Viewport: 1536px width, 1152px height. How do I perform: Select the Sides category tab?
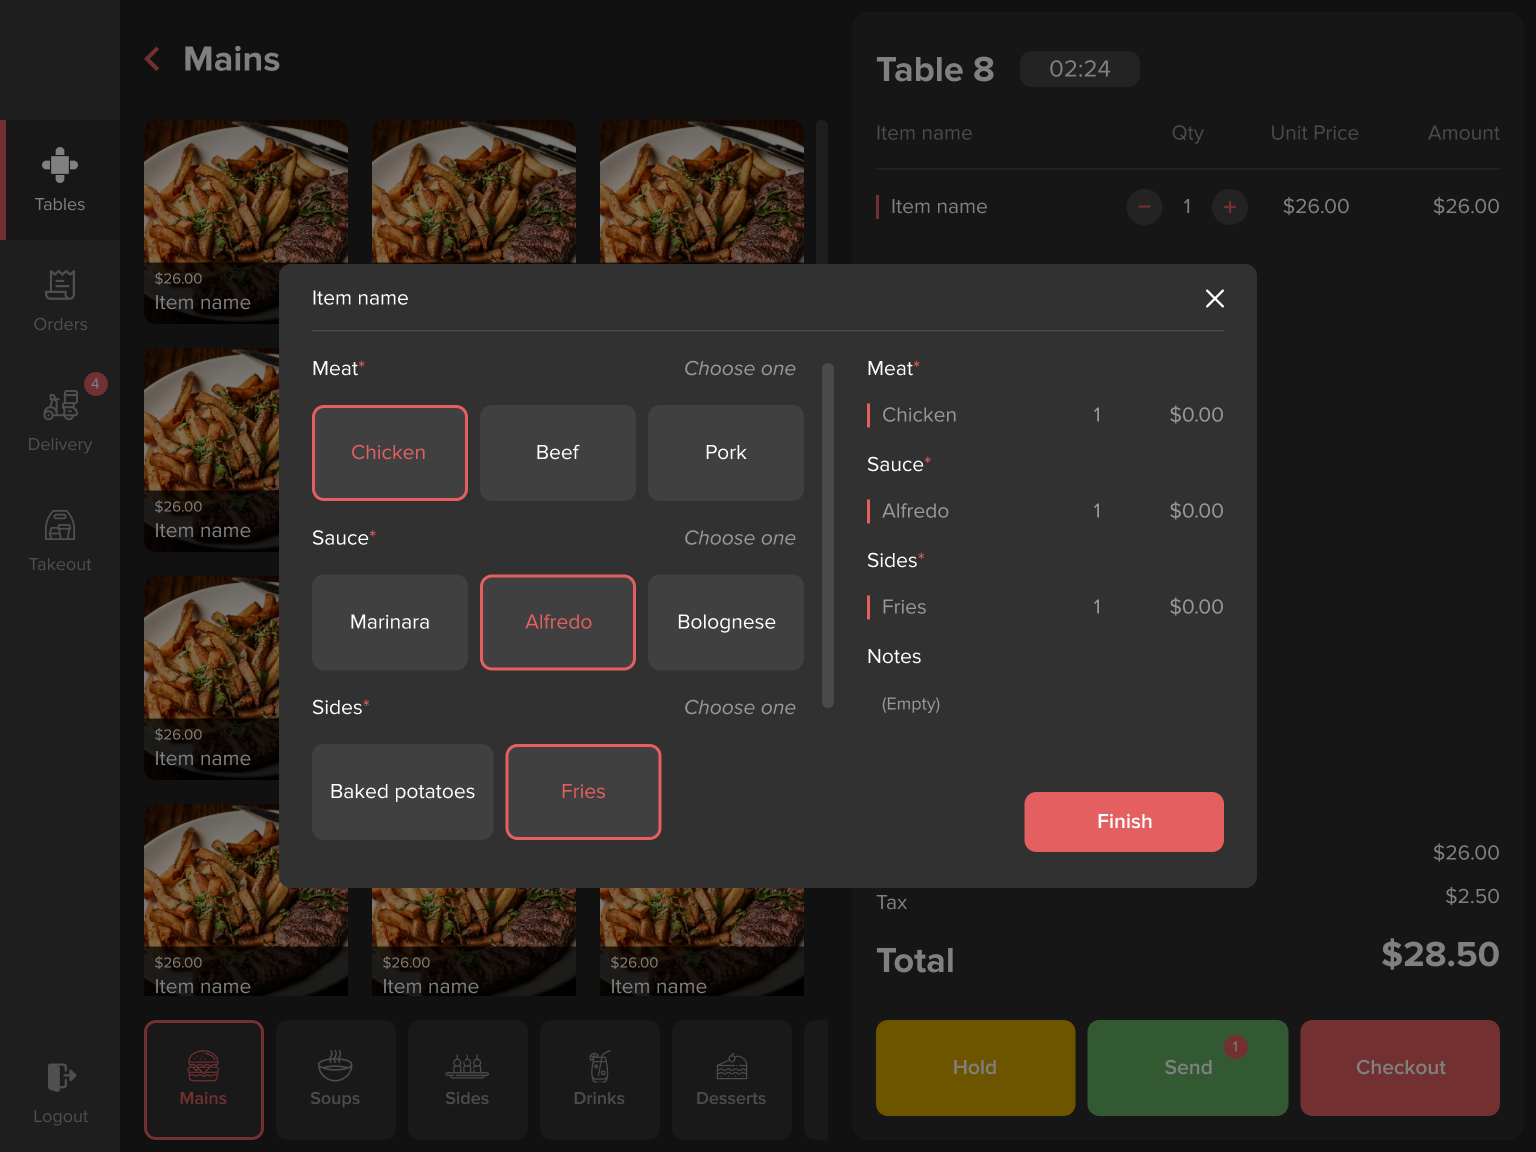(x=467, y=1079)
